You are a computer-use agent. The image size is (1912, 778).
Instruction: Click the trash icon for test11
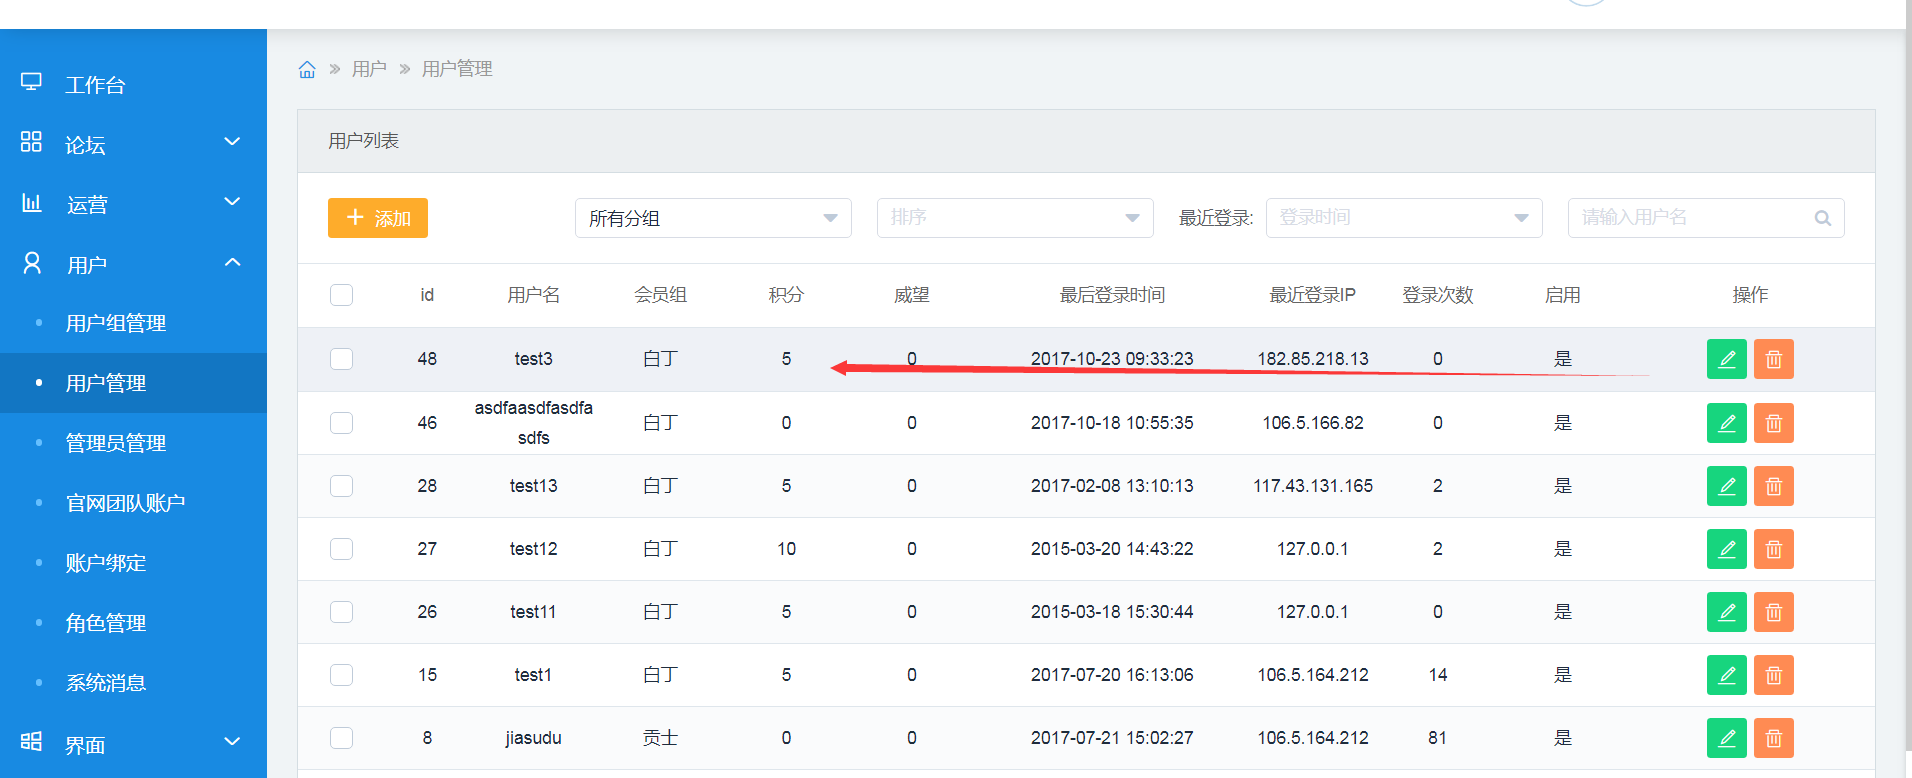[x=1773, y=612]
